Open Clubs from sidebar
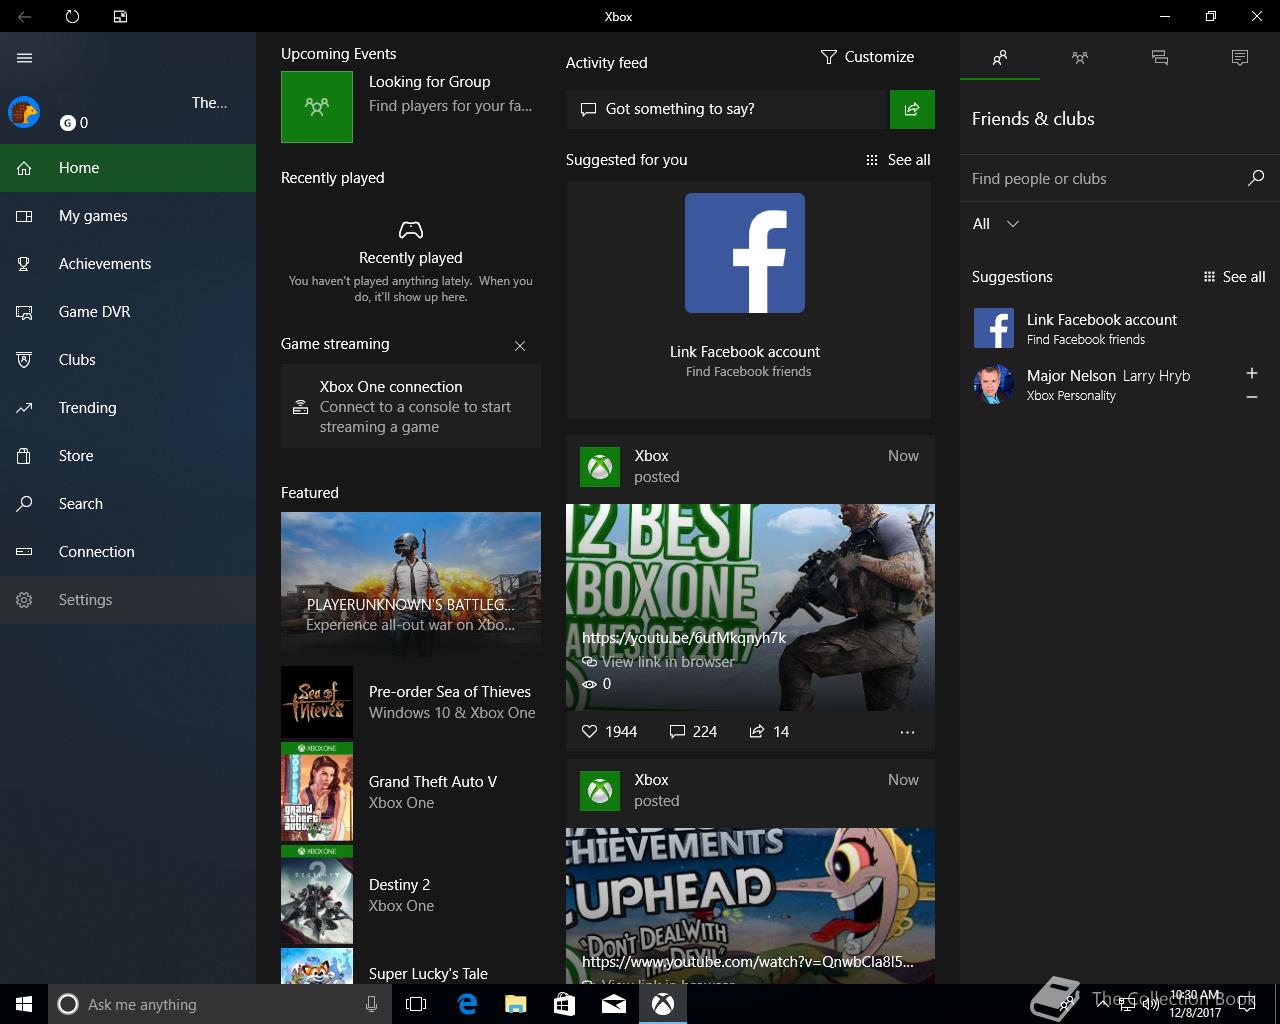This screenshot has width=1280, height=1024. click(x=128, y=360)
